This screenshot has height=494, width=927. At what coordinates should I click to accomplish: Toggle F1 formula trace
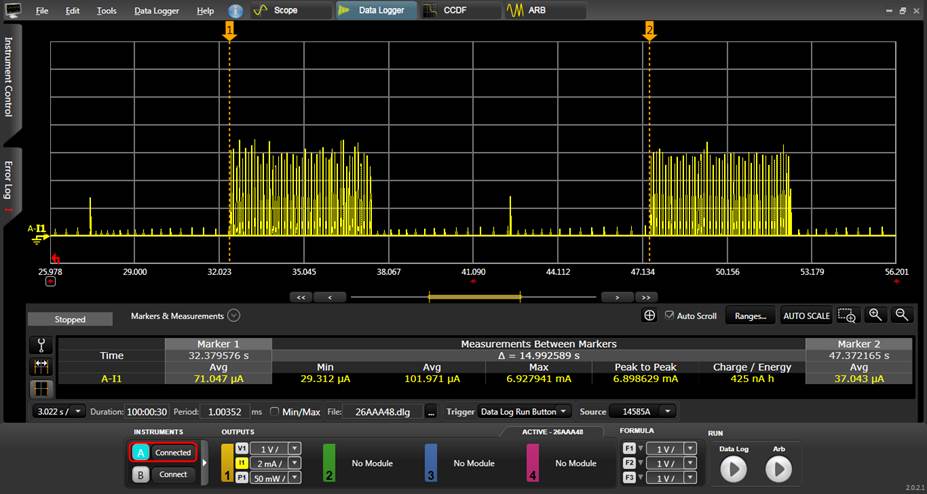coord(629,448)
